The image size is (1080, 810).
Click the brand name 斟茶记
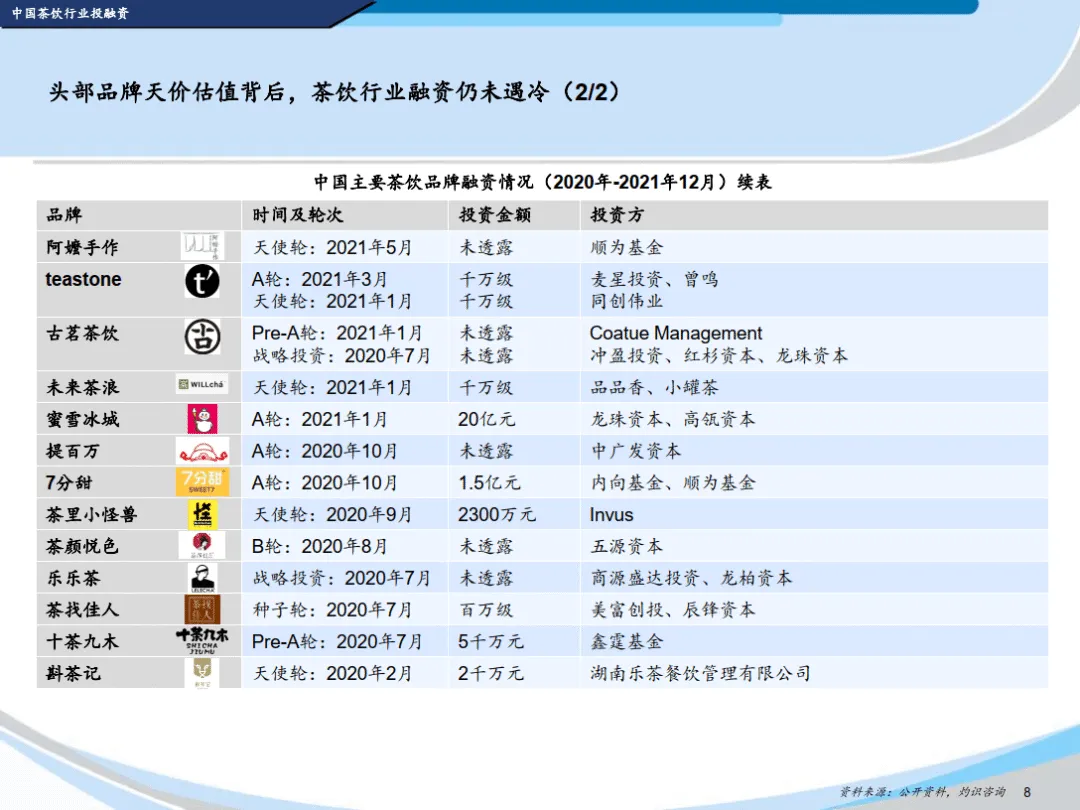pos(73,673)
